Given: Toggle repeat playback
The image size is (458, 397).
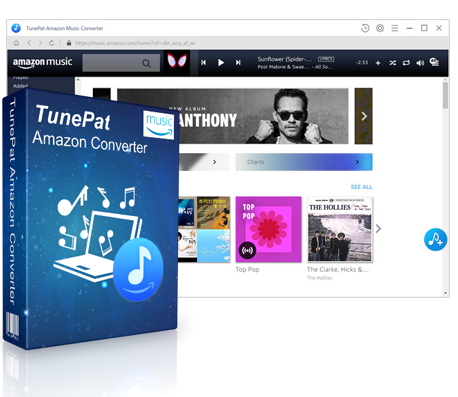Looking at the screenshot, I should [406, 63].
